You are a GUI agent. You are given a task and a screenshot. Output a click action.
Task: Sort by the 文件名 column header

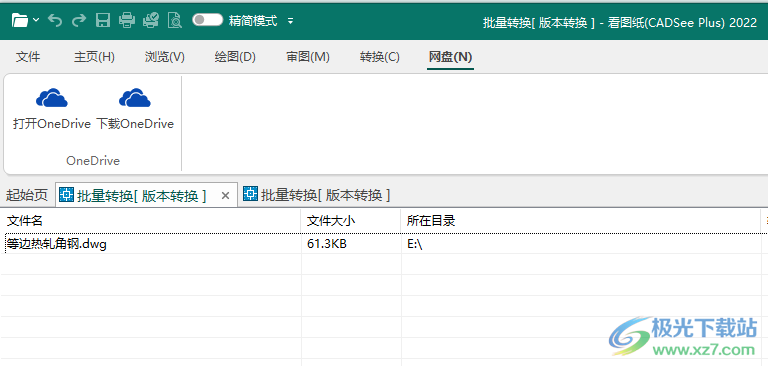pyautogui.click(x=150, y=220)
